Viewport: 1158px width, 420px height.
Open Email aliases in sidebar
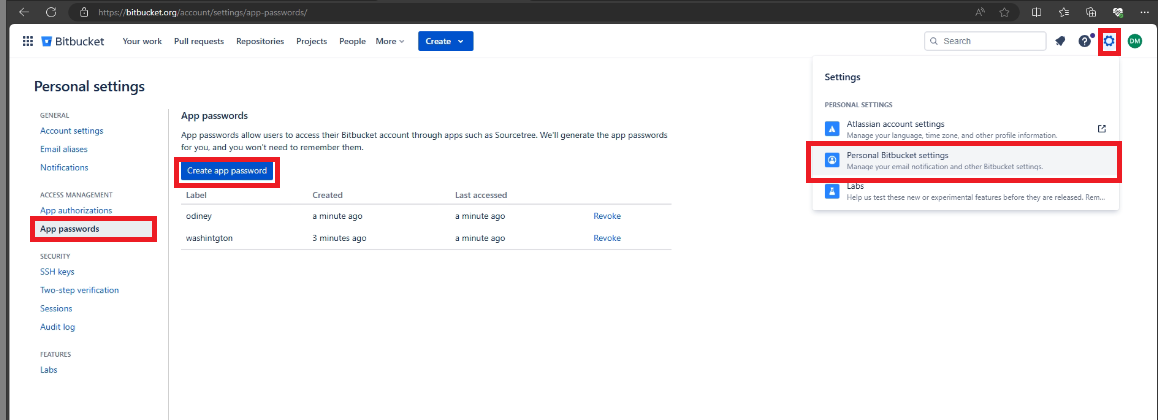coord(64,149)
